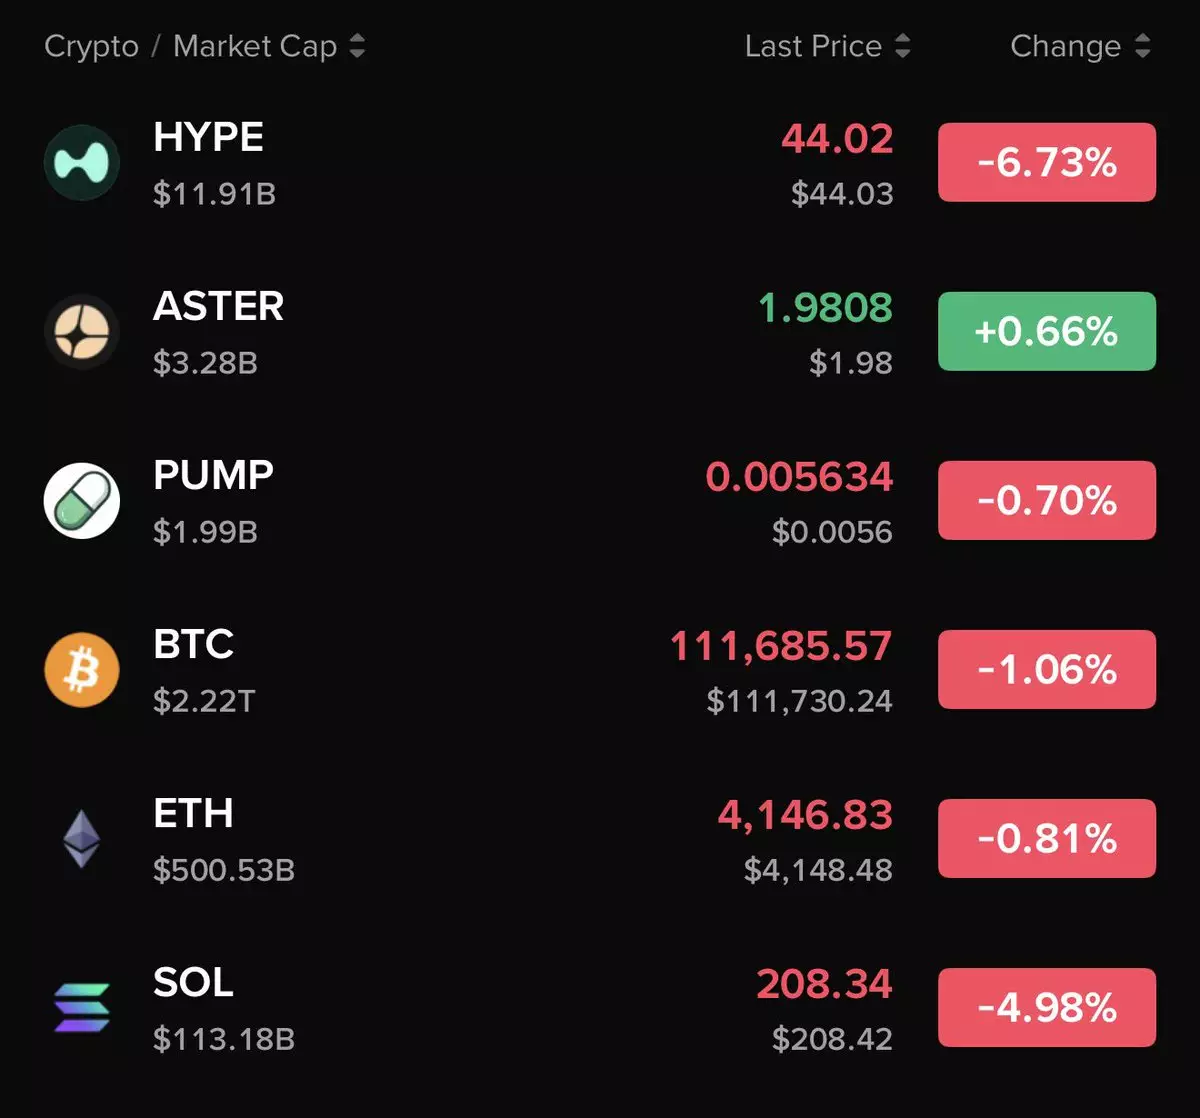Open the ETH ticker name
This screenshot has width=1200, height=1118.
pos(193,814)
